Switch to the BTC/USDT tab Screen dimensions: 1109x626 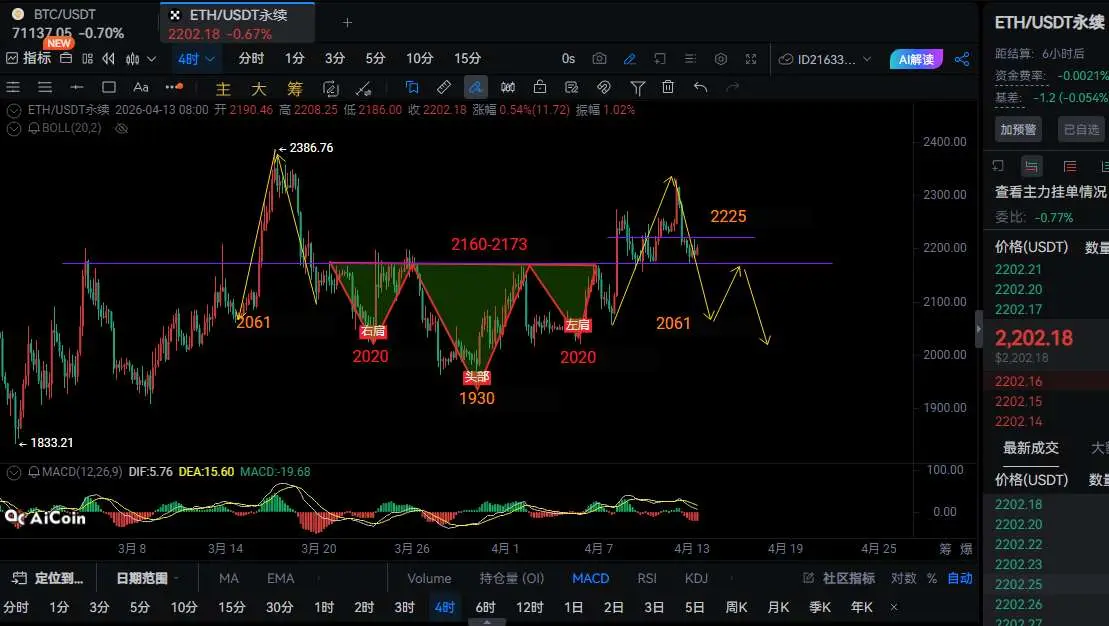click(x=68, y=23)
